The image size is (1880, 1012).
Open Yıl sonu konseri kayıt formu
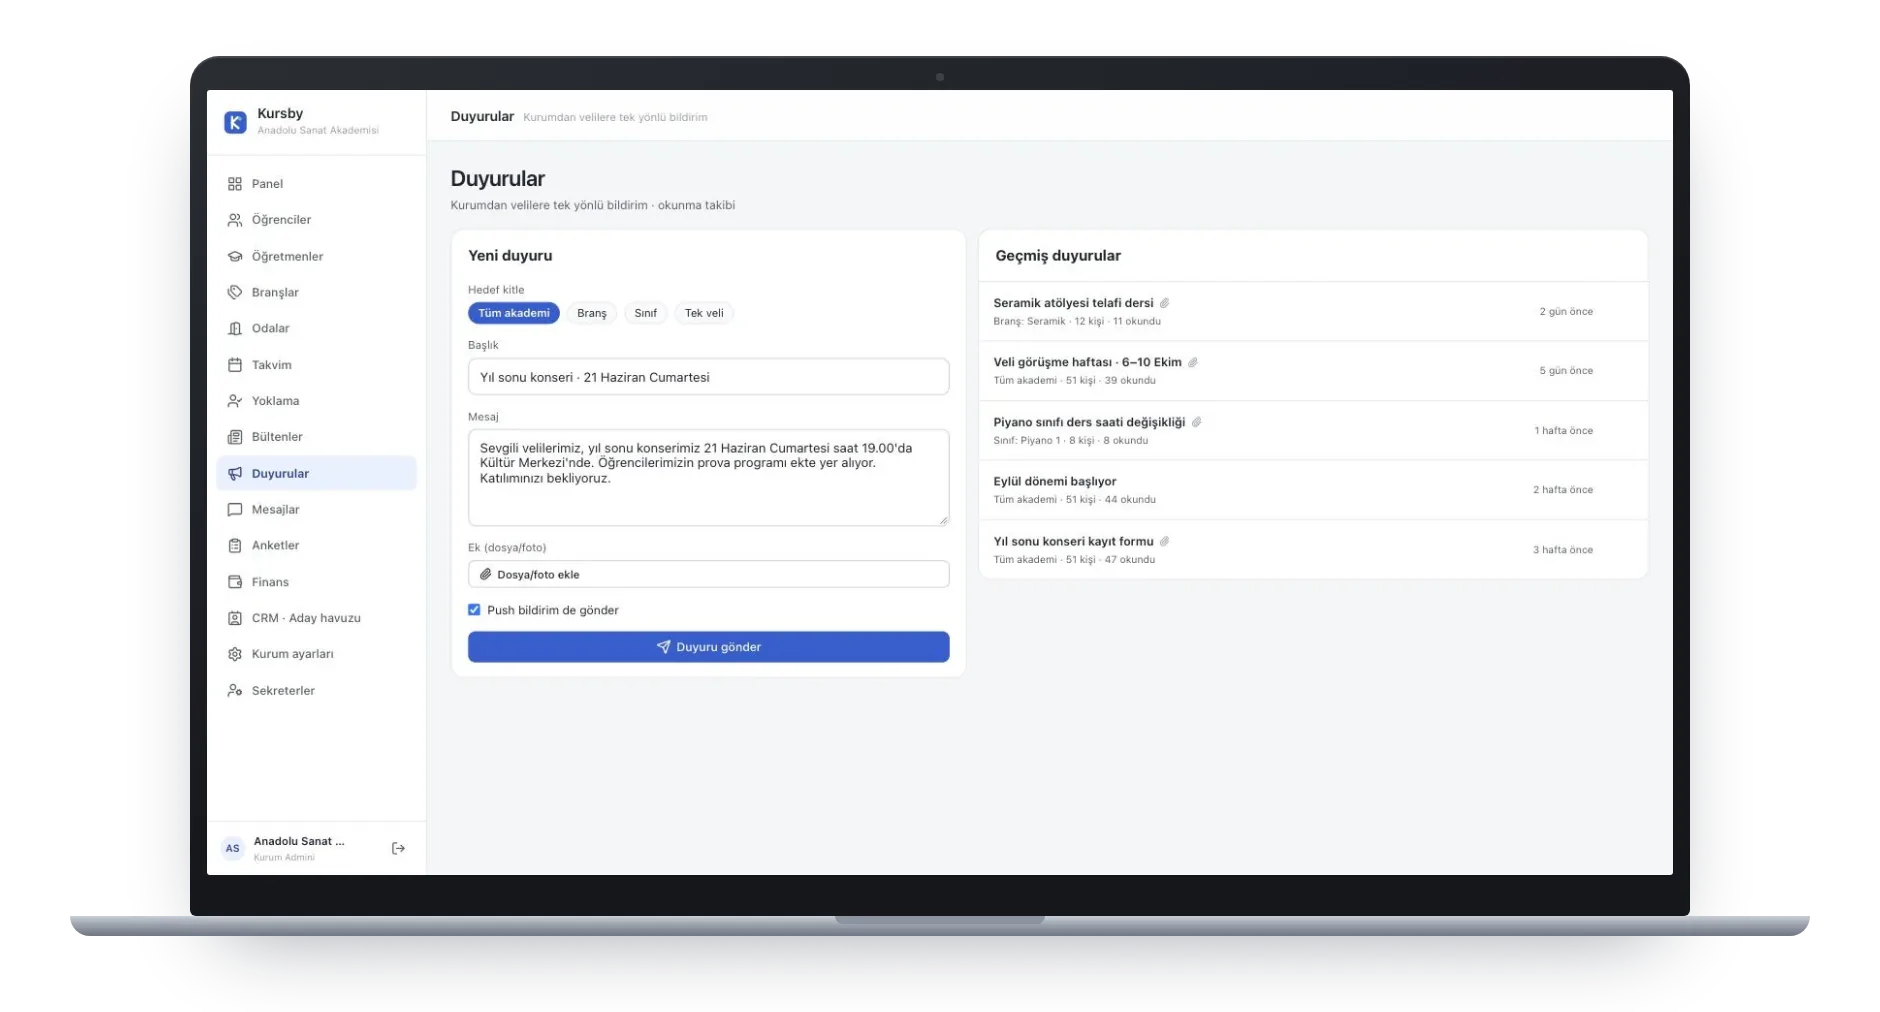1313,550
